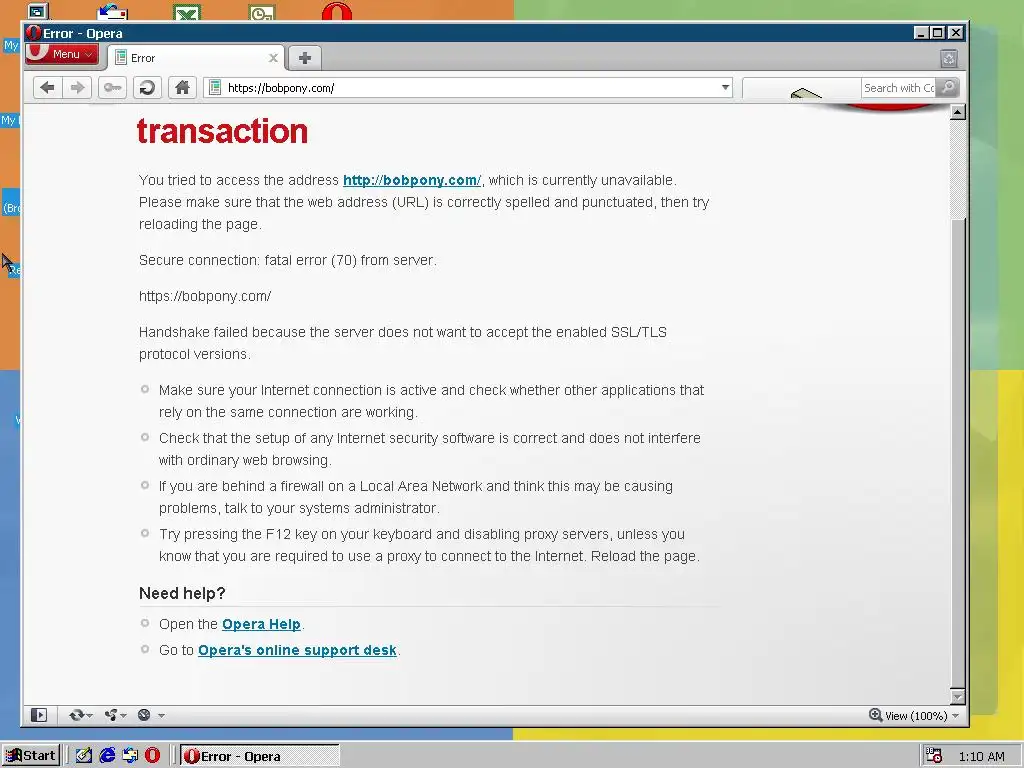Click the 'If you are behind a firewall' bullet
The image size is (1024, 768).
[x=416, y=497]
